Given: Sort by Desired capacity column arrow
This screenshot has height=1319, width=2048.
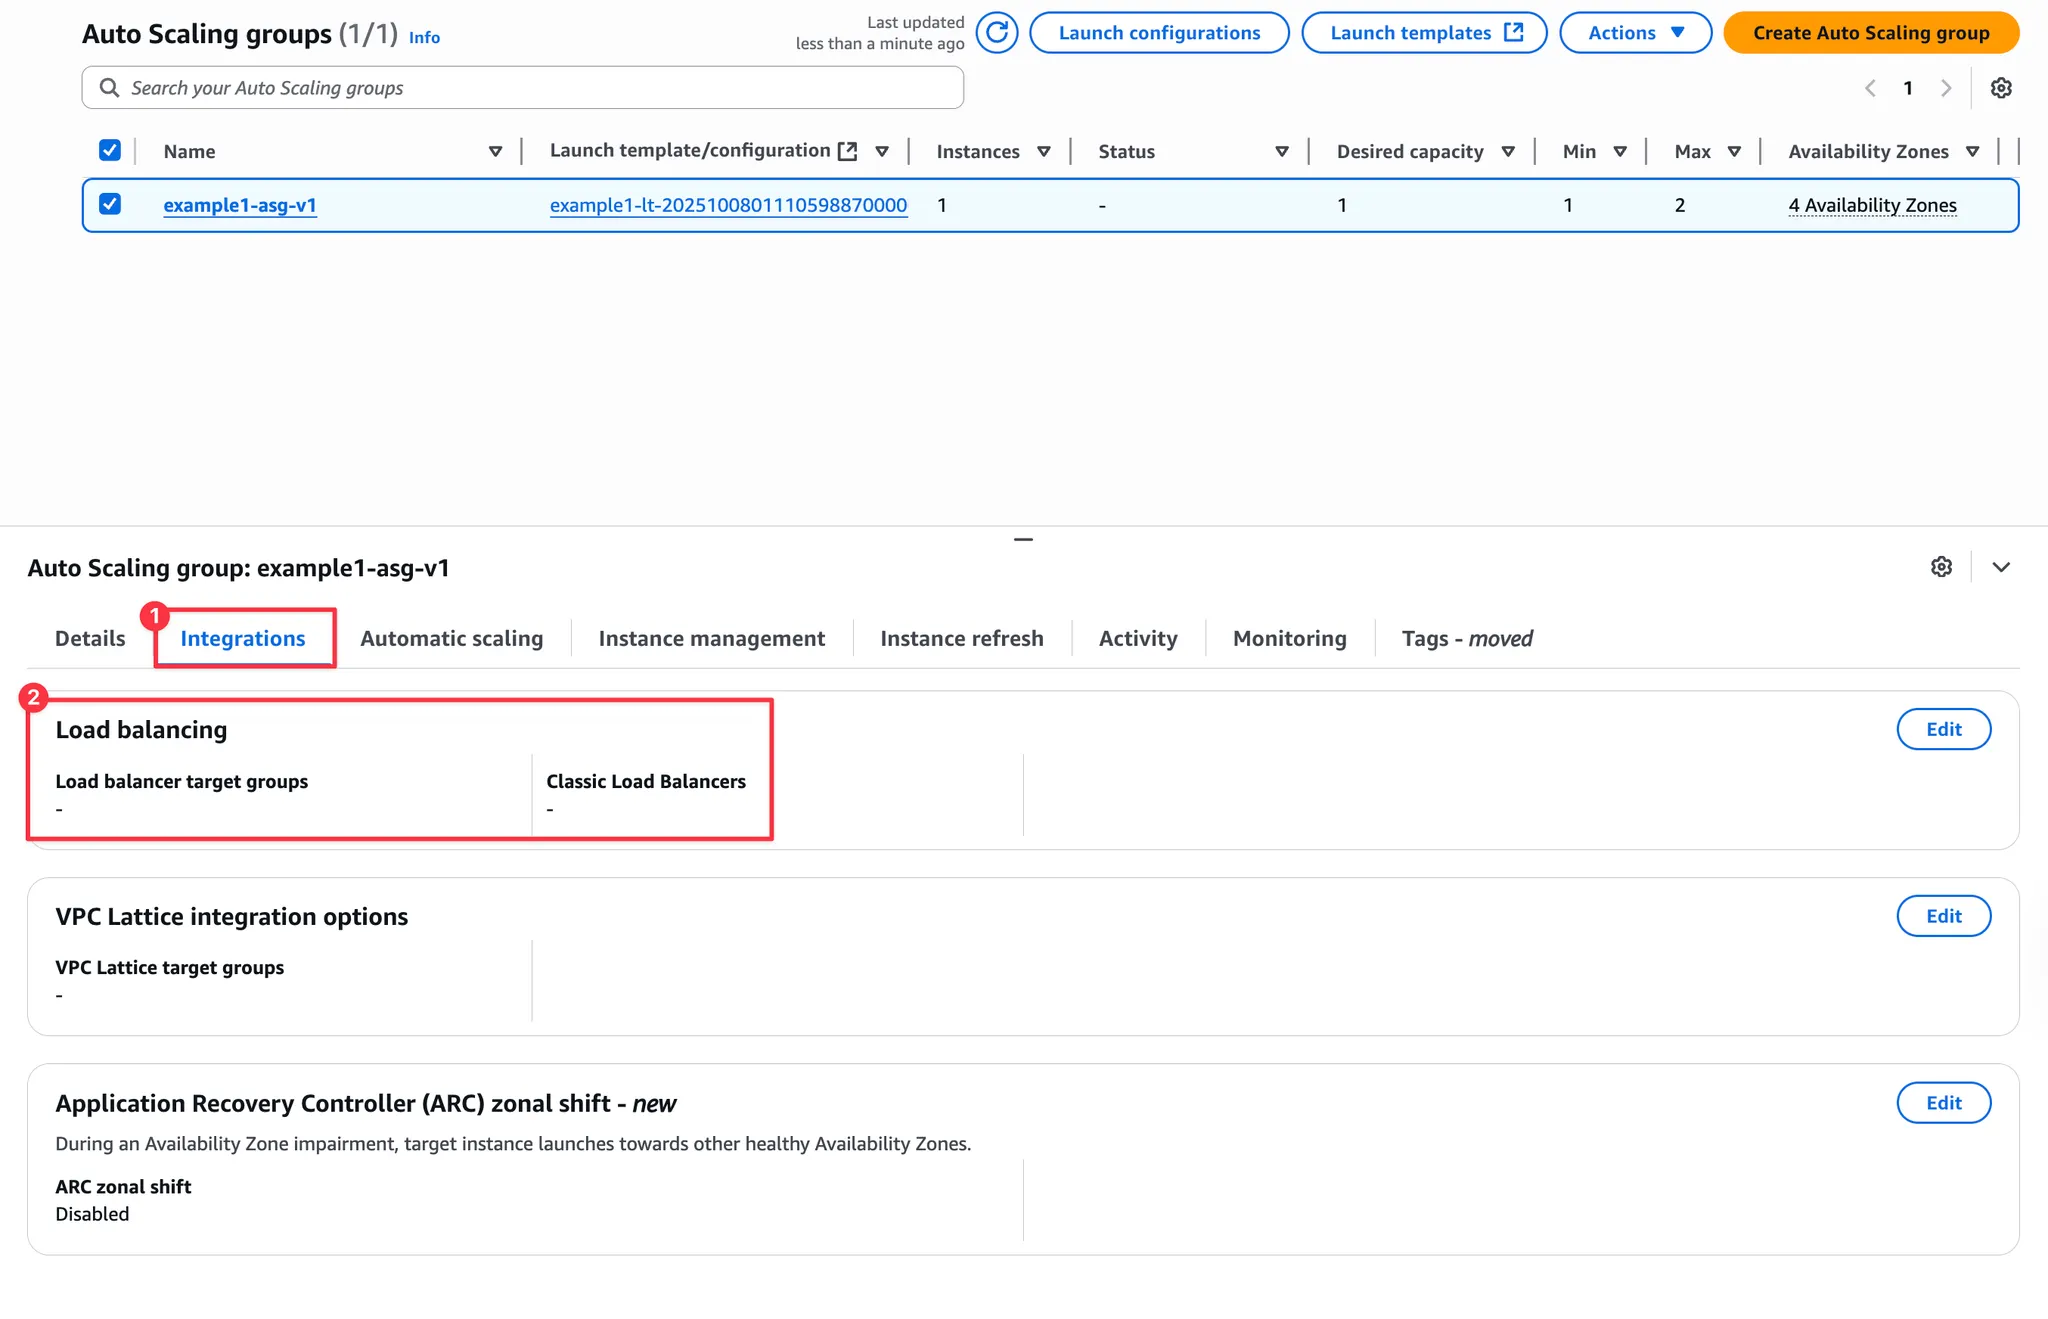Looking at the screenshot, I should 1508,152.
